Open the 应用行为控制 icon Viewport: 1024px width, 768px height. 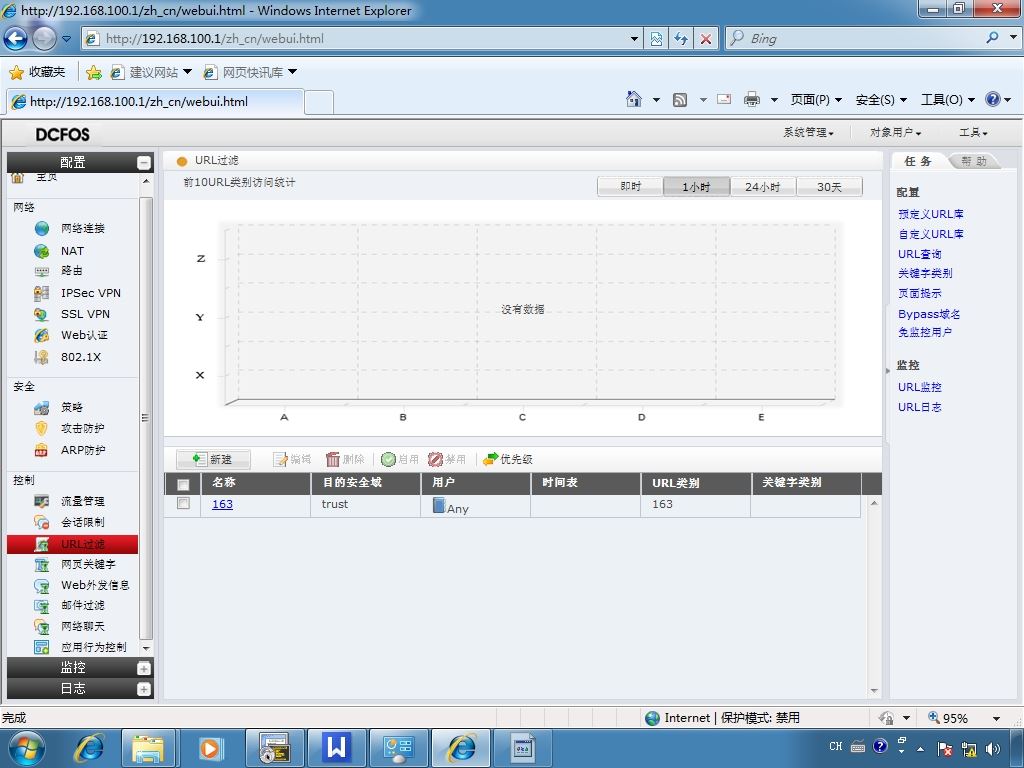(42, 647)
